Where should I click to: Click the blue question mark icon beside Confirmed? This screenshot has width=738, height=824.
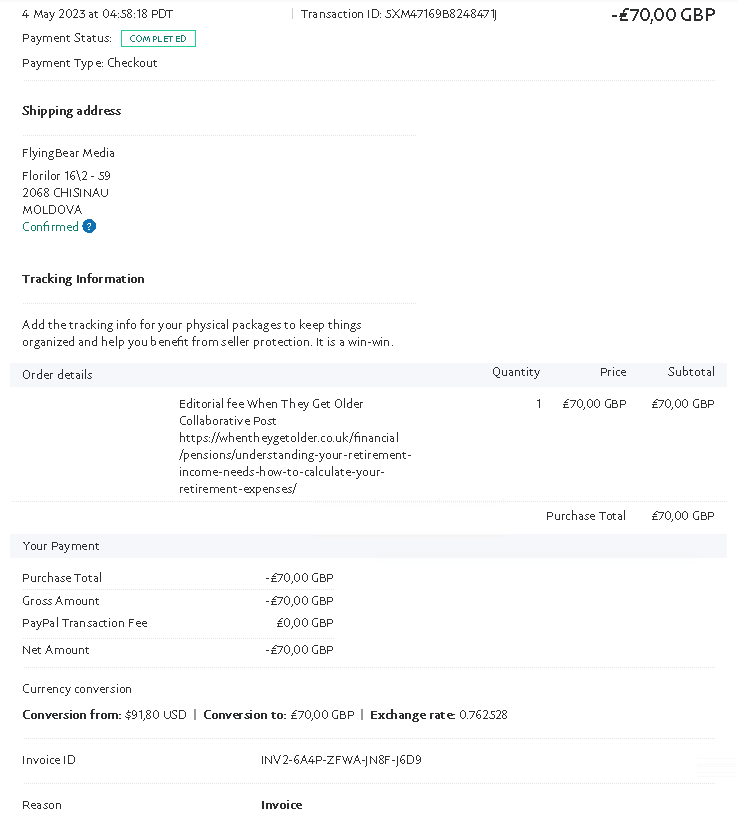[x=89, y=226]
